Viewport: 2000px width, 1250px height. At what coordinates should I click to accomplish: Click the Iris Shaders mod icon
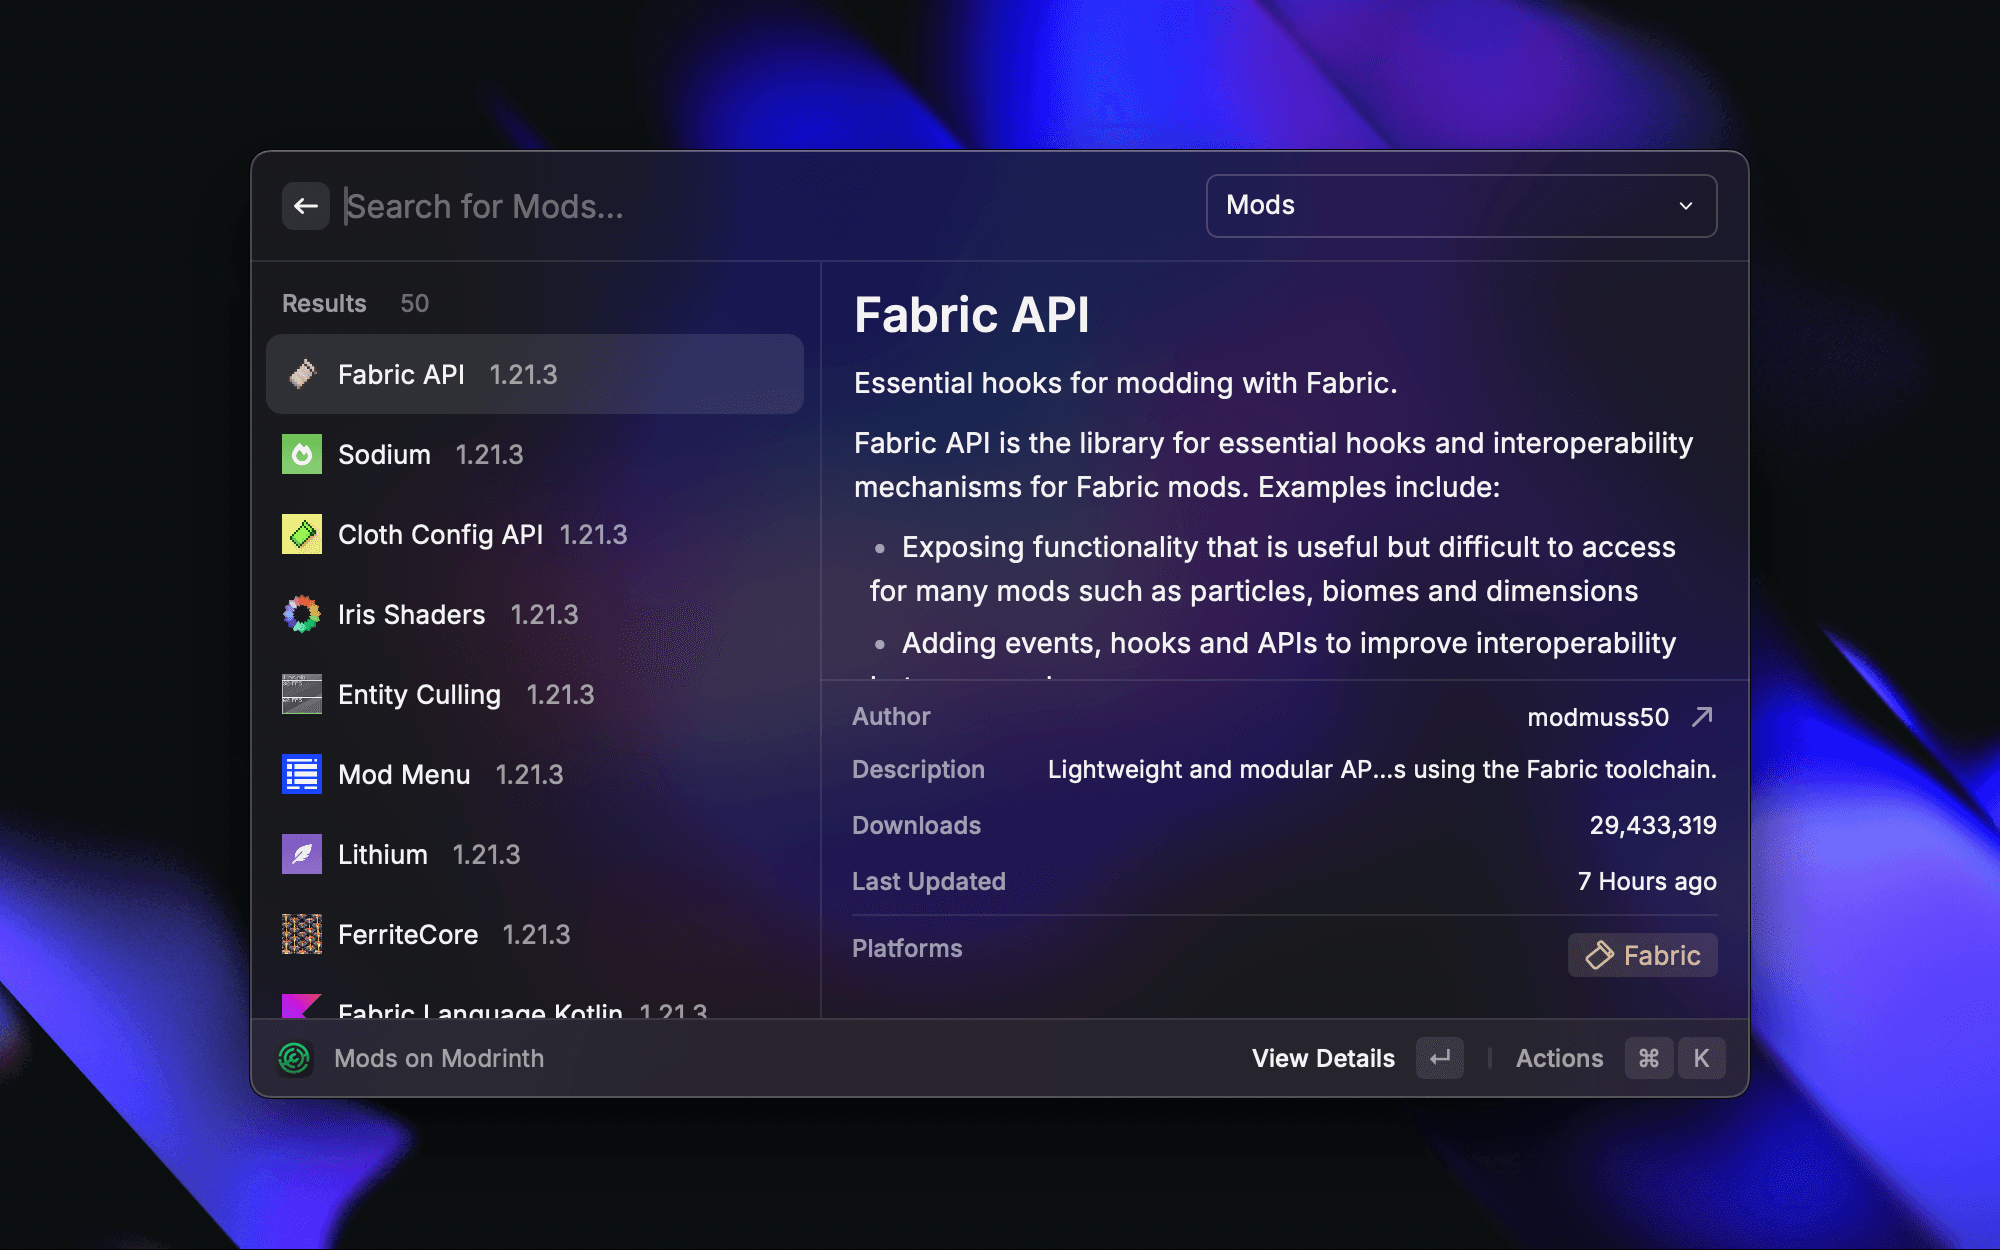pos(301,615)
